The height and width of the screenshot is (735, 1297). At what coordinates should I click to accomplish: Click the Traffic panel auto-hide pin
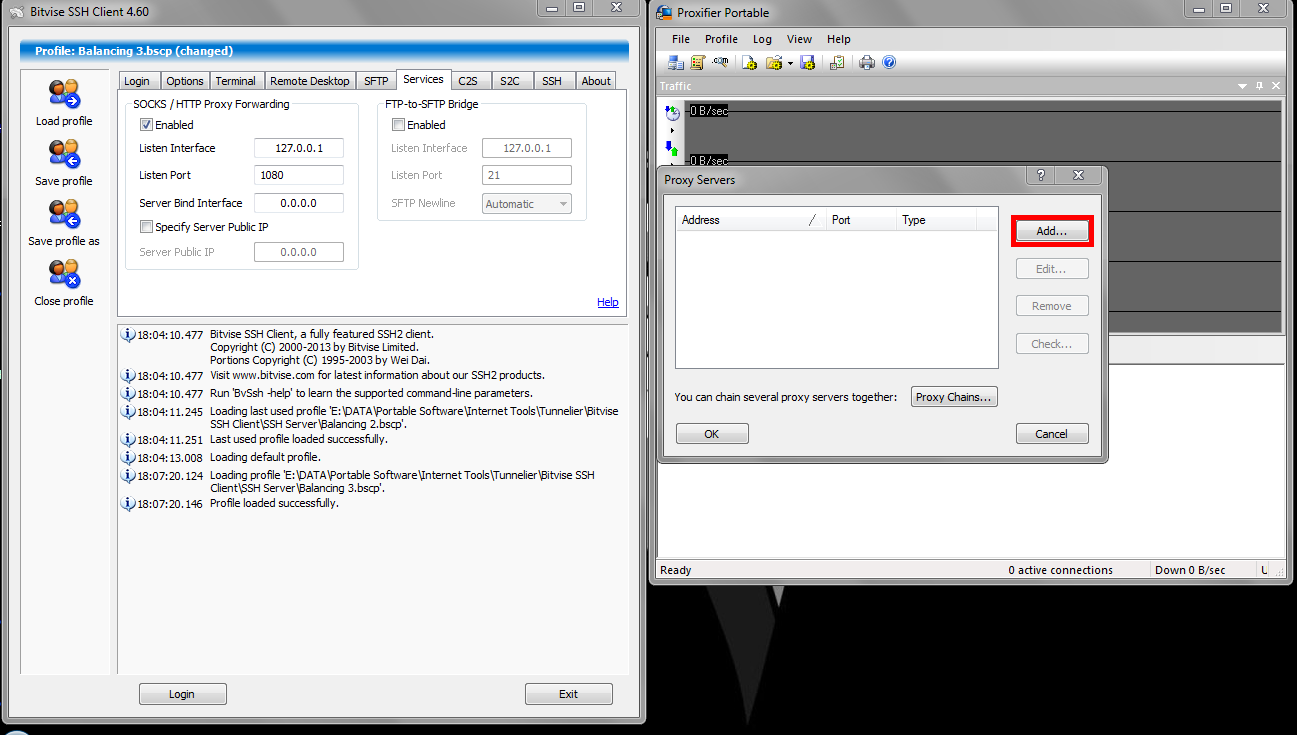point(1258,86)
